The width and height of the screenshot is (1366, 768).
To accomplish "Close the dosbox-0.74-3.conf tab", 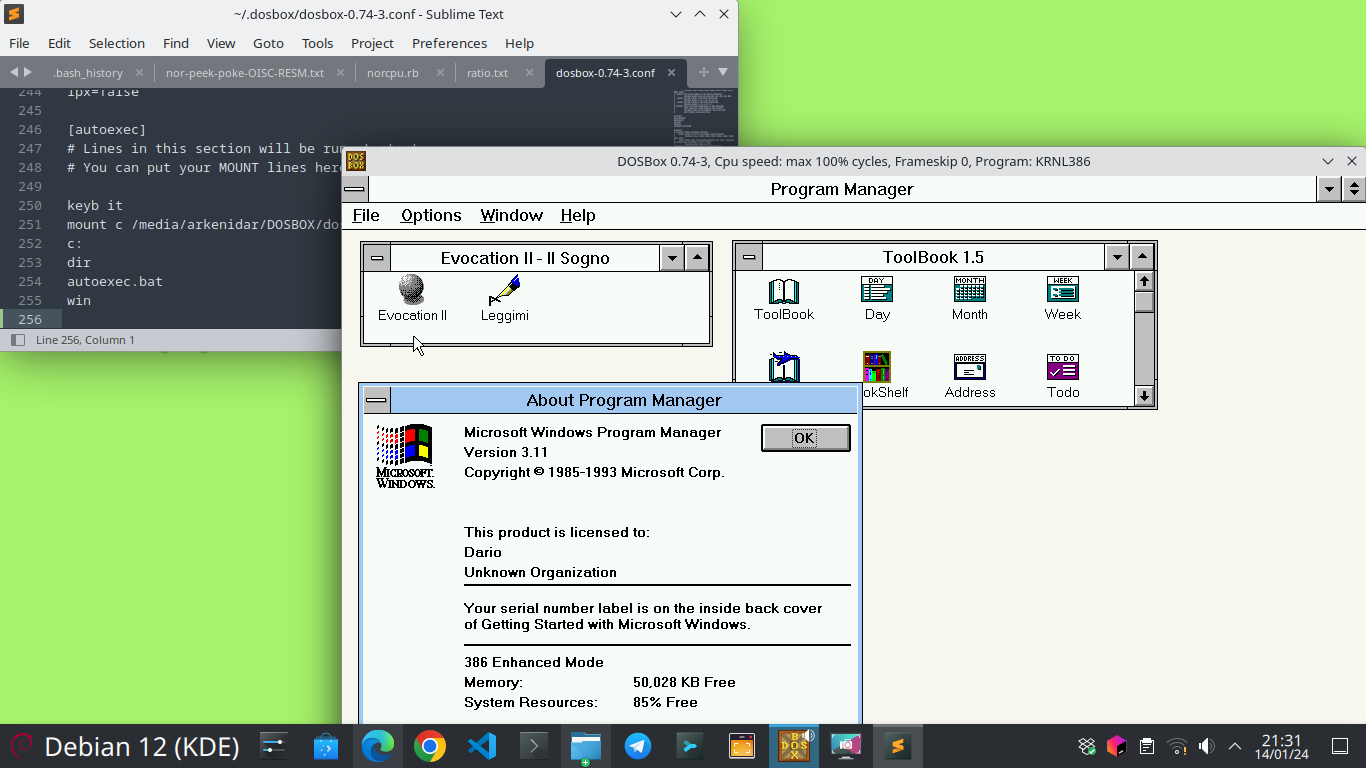I will click(x=673, y=73).
